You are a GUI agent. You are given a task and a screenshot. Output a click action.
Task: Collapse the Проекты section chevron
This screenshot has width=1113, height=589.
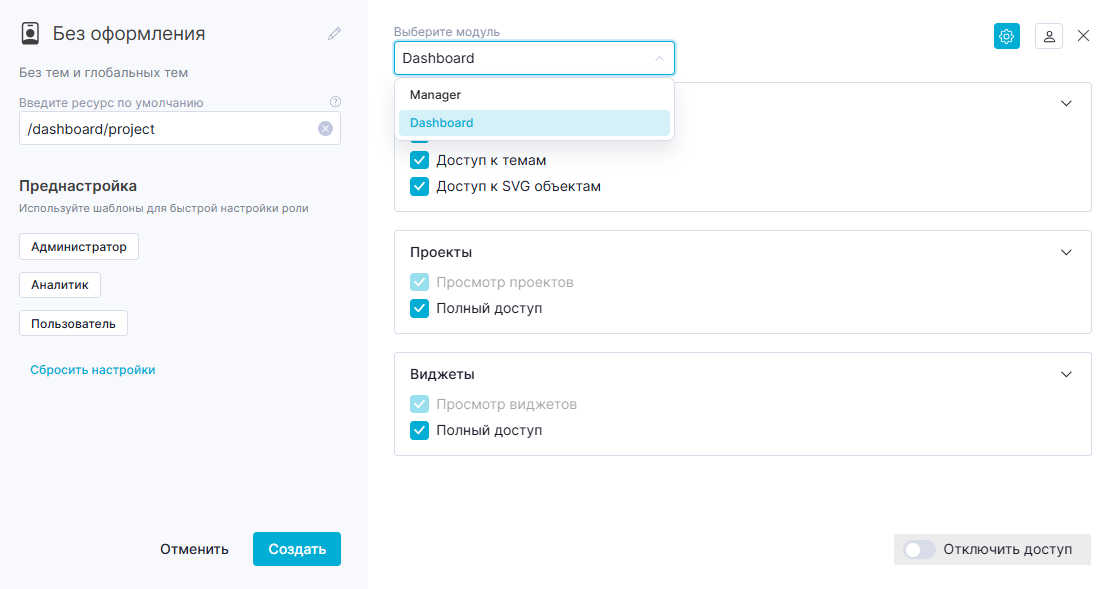click(x=1066, y=252)
